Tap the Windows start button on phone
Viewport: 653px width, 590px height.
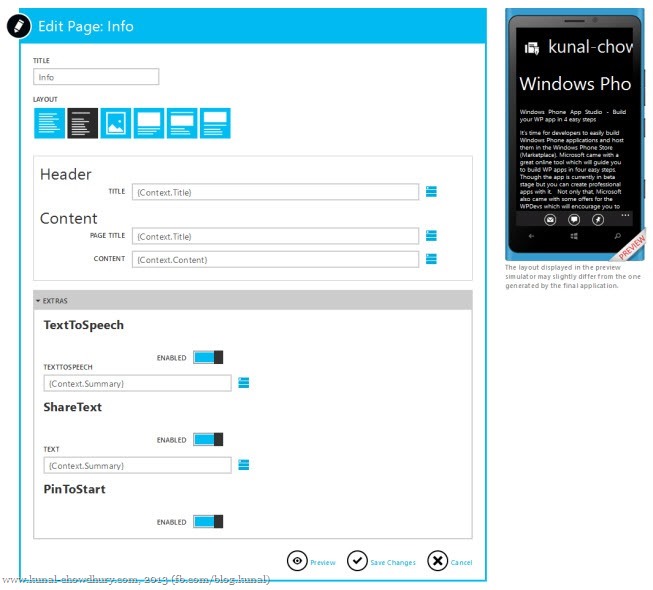(575, 238)
